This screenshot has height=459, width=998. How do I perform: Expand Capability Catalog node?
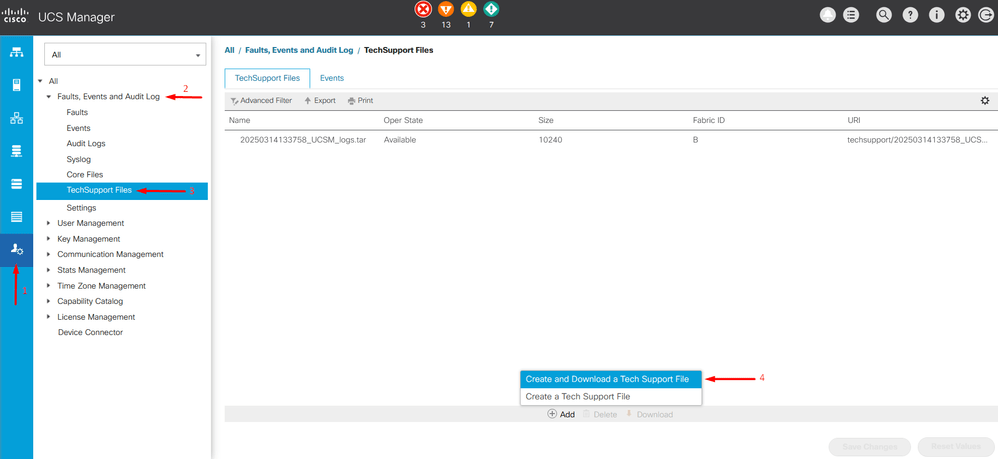[x=48, y=301]
